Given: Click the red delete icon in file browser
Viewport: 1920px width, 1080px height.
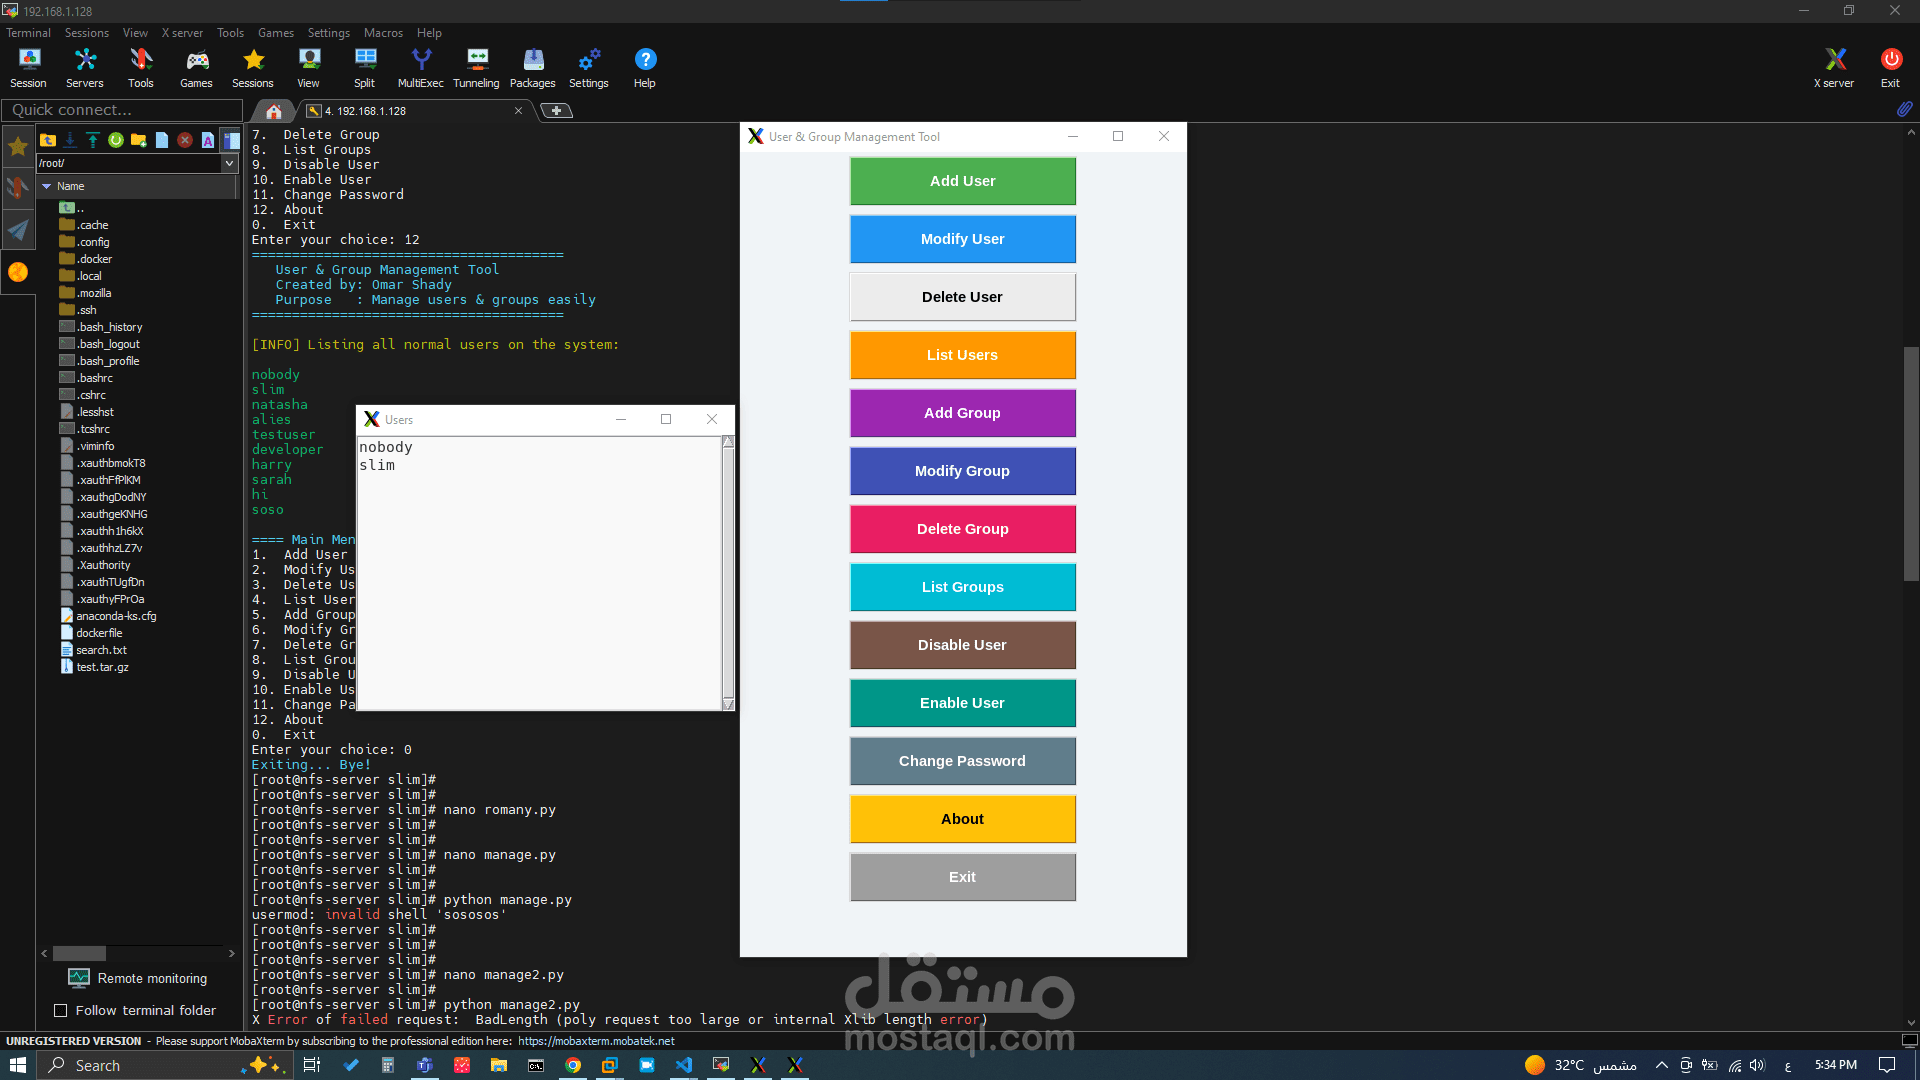Looking at the screenshot, I should [185, 140].
